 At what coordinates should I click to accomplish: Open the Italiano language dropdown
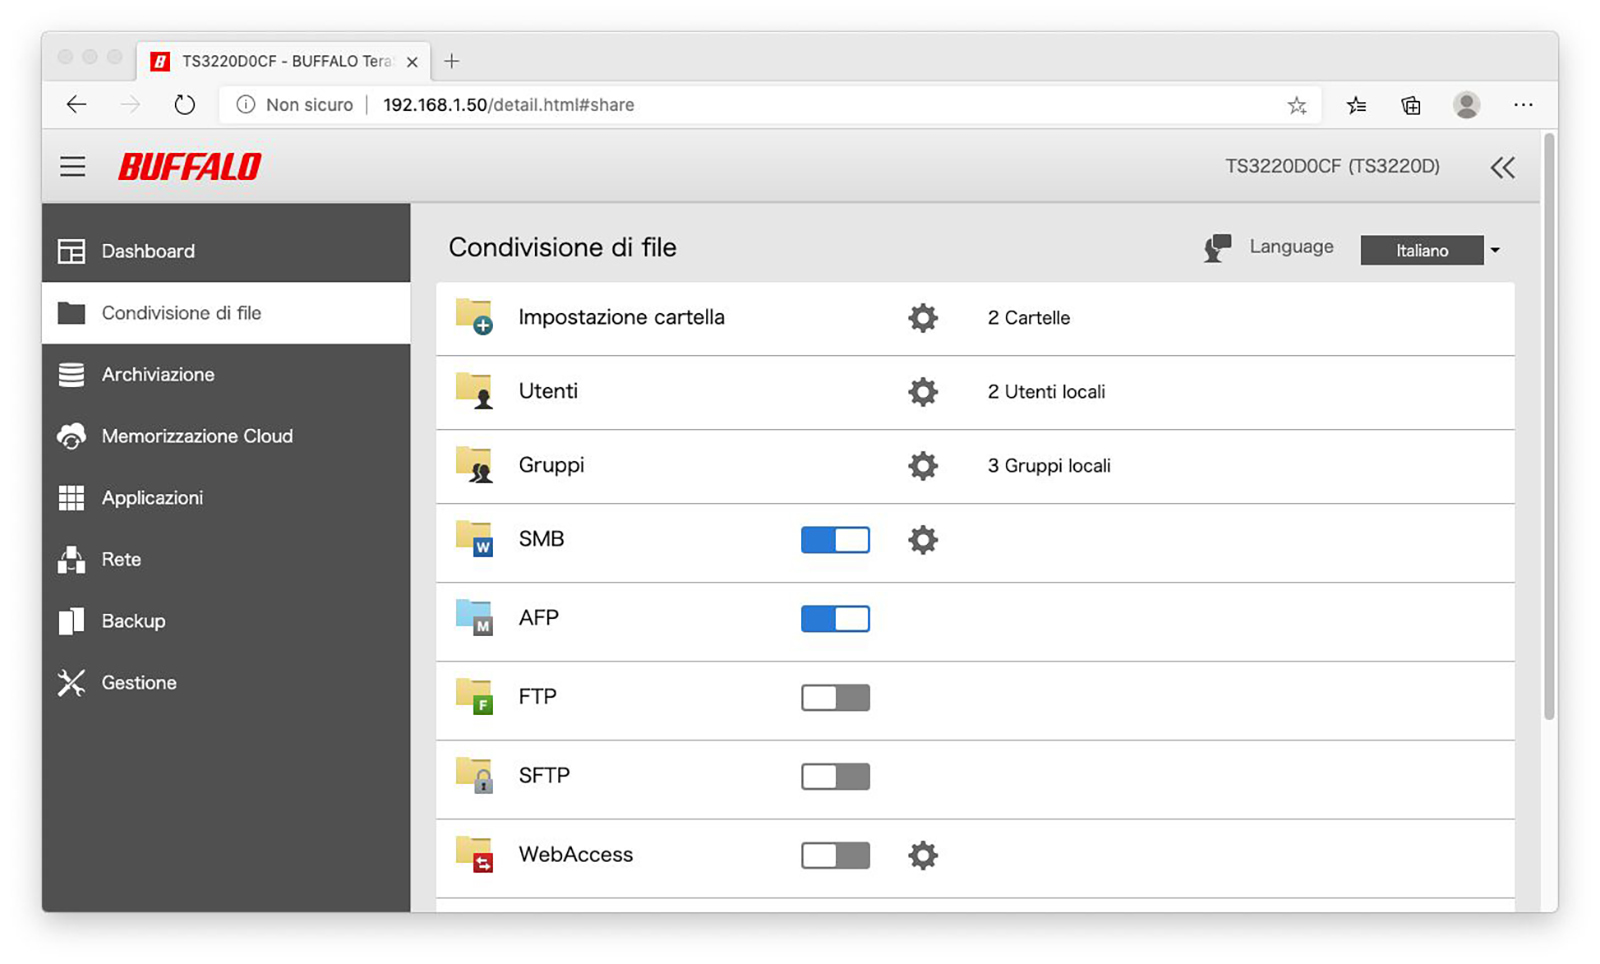(x=1430, y=250)
